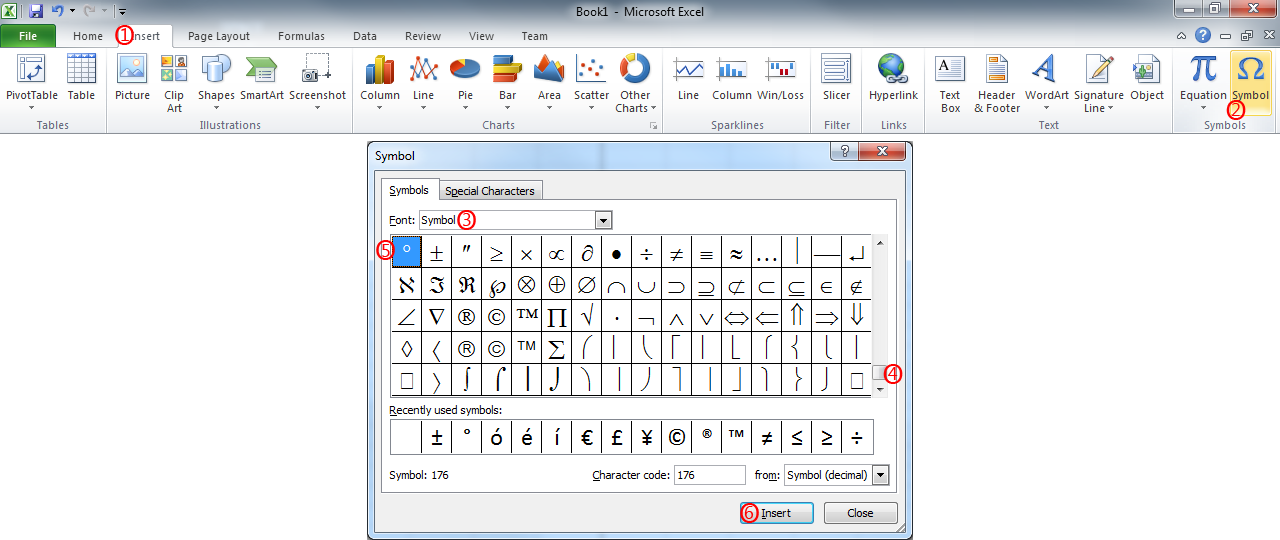This screenshot has height=540, width=1280.
Task: Click the Table icon in Tables group
Action: 81,78
